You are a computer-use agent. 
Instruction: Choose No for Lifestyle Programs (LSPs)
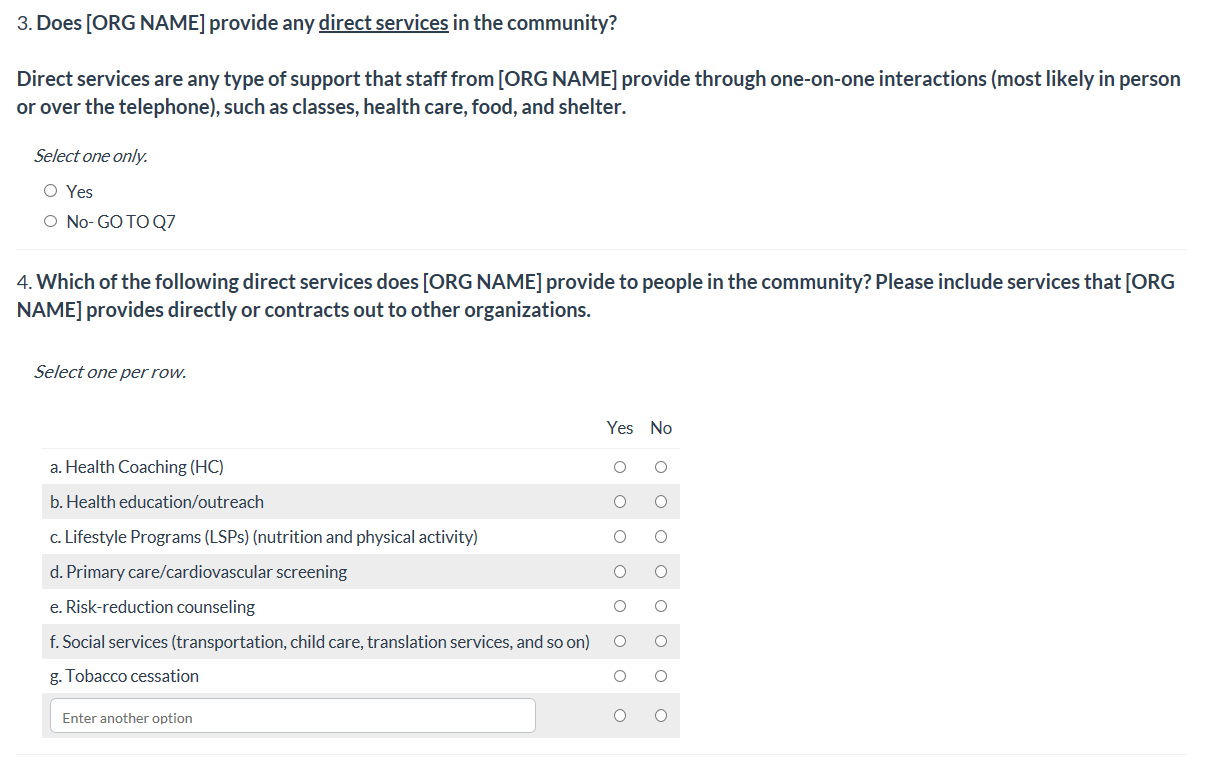coord(660,537)
